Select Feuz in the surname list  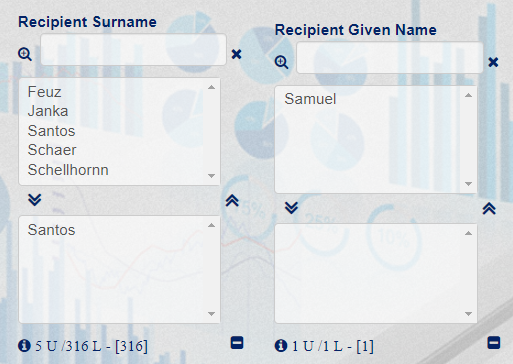point(44,92)
